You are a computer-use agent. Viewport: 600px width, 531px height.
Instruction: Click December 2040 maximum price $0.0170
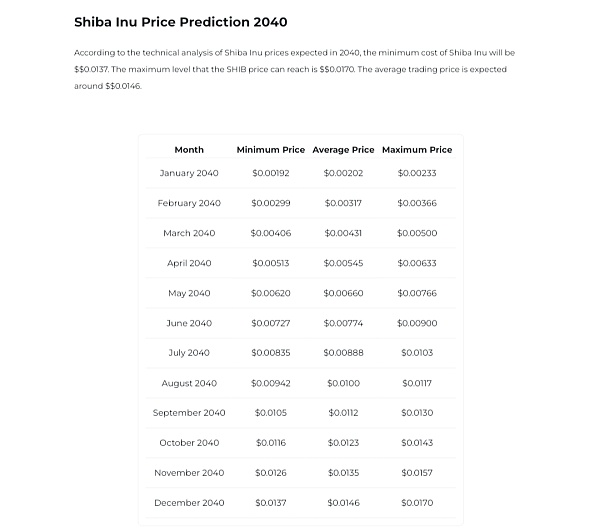pyautogui.click(x=417, y=503)
